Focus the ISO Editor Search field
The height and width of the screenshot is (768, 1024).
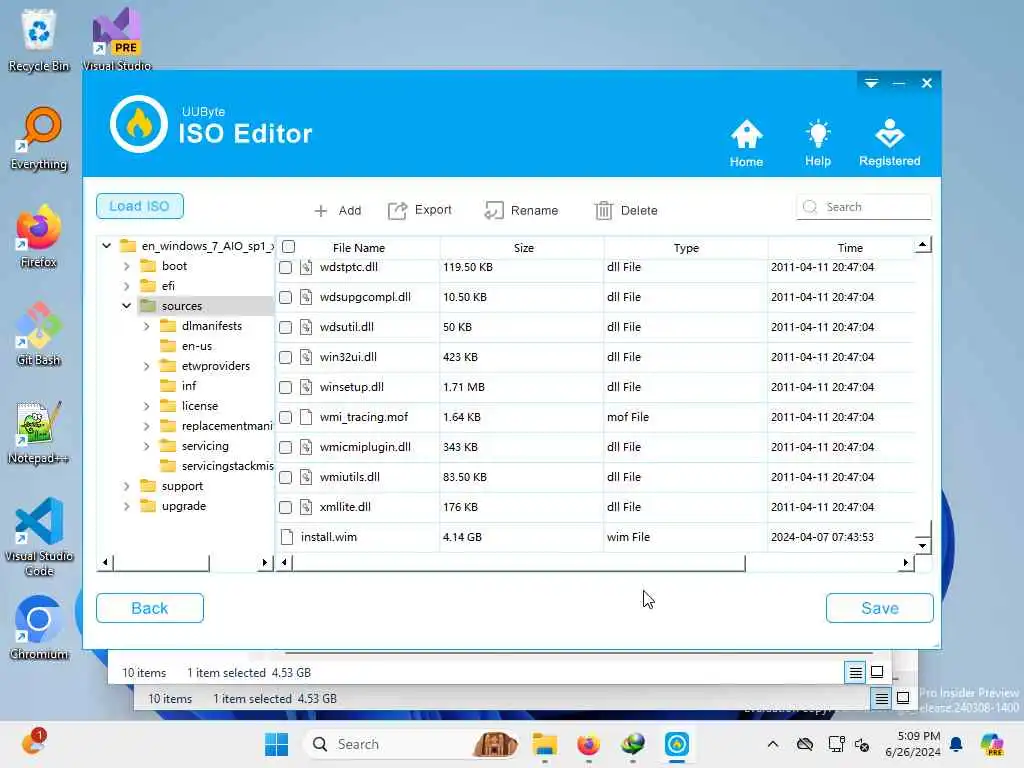pos(863,207)
